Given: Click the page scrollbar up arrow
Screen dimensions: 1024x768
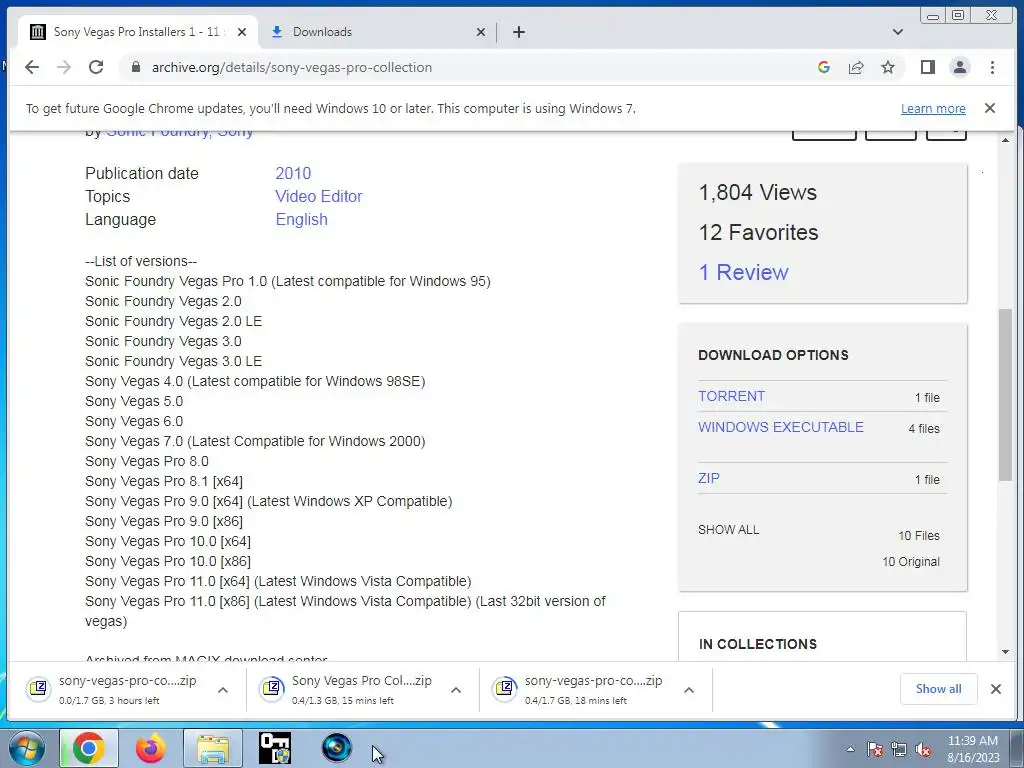Looking at the screenshot, I should [1006, 140].
